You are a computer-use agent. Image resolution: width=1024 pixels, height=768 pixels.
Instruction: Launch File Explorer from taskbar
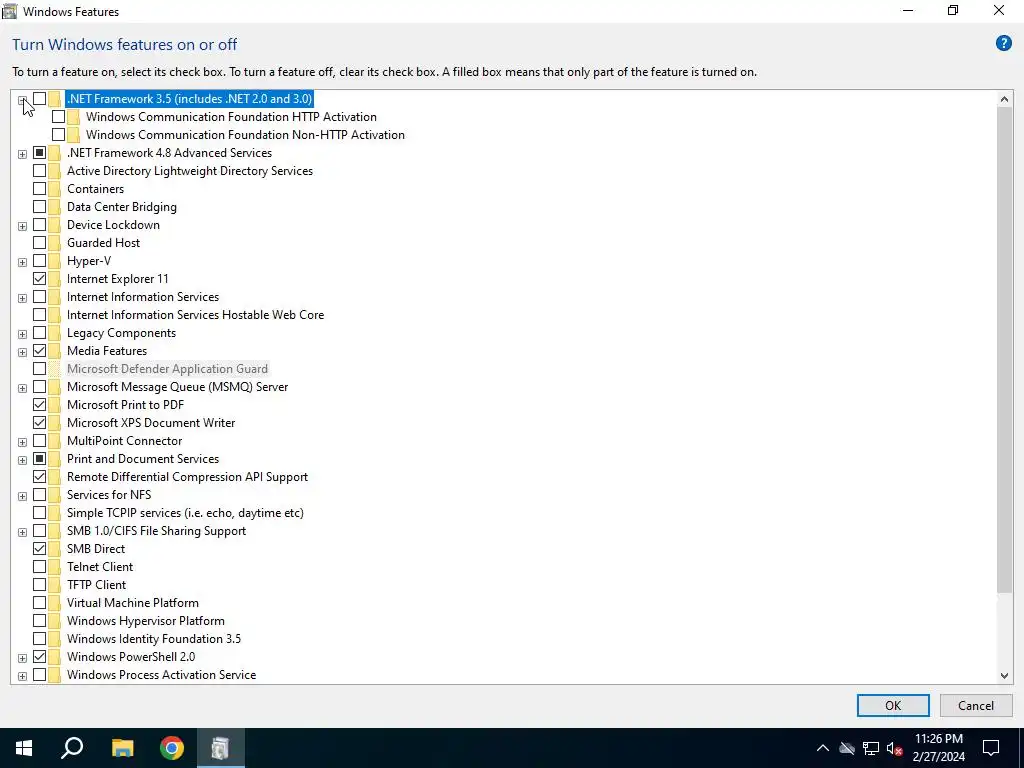122,748
